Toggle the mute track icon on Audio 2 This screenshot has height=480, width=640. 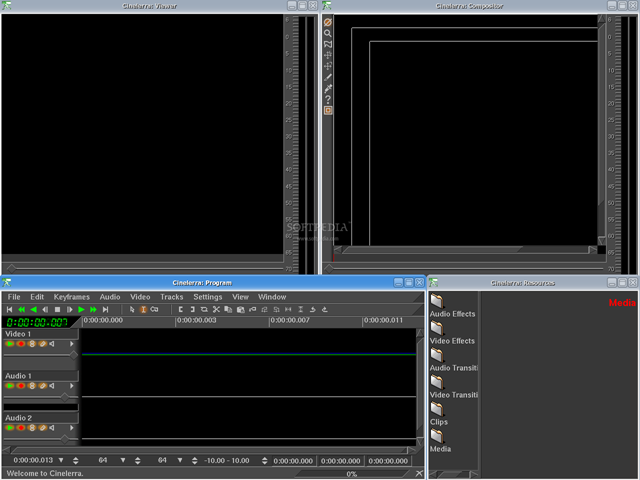pyautogui.click(x=53, y=428)
